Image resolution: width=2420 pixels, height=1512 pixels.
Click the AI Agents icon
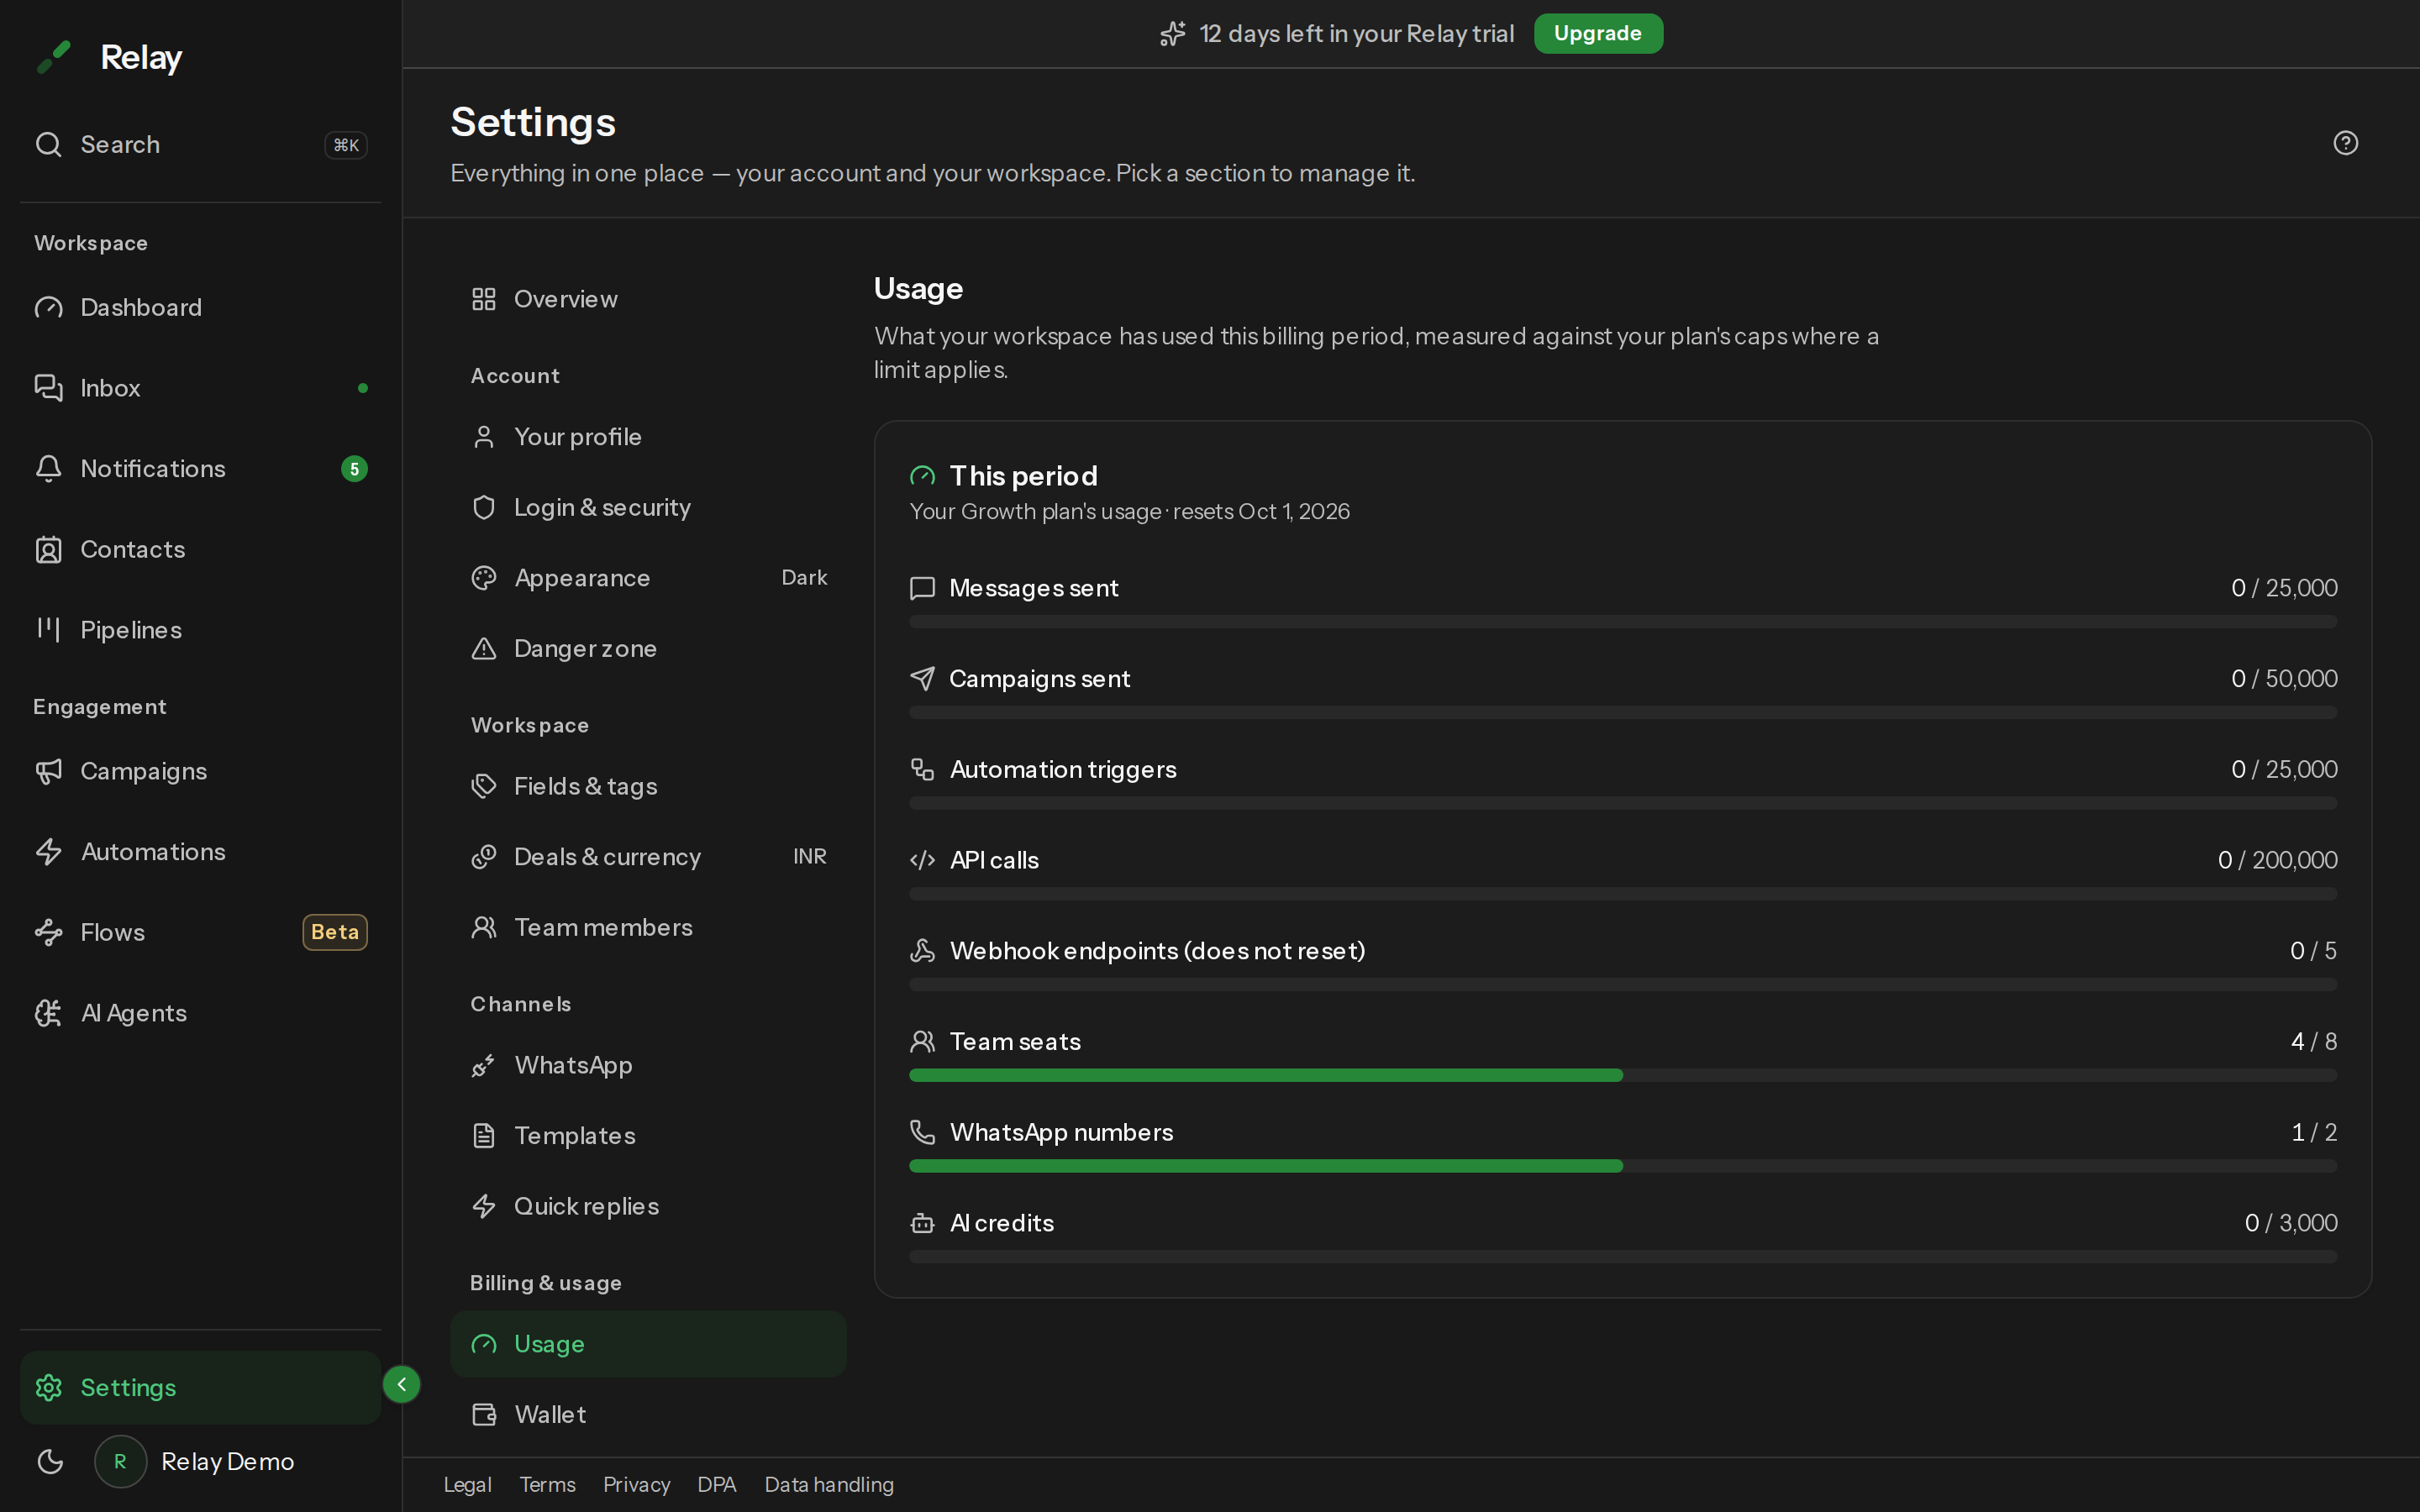tap(48, 1013)
